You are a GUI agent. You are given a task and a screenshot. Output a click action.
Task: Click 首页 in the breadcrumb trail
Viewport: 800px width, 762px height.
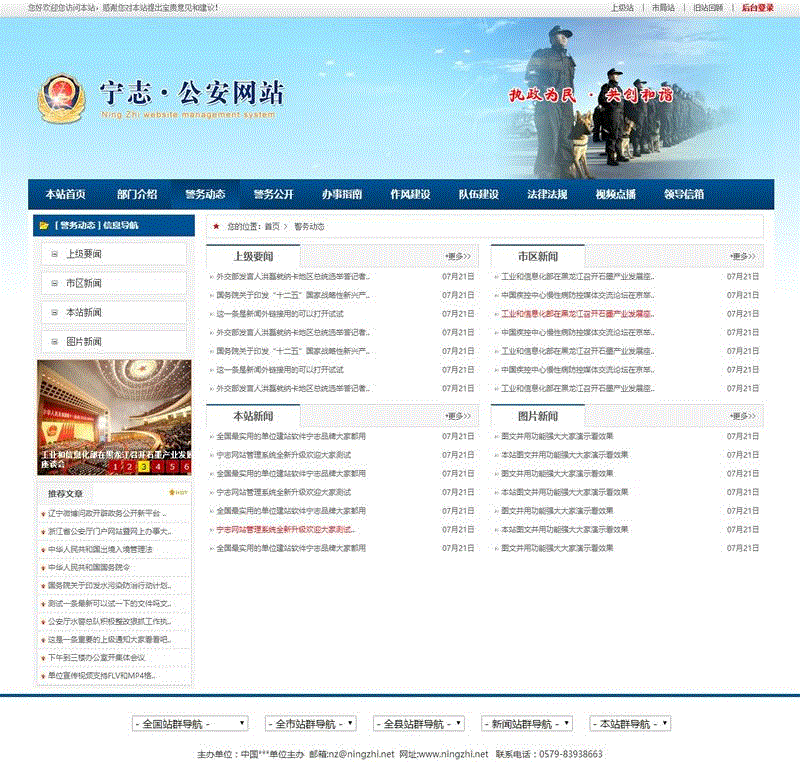point(271,226)
